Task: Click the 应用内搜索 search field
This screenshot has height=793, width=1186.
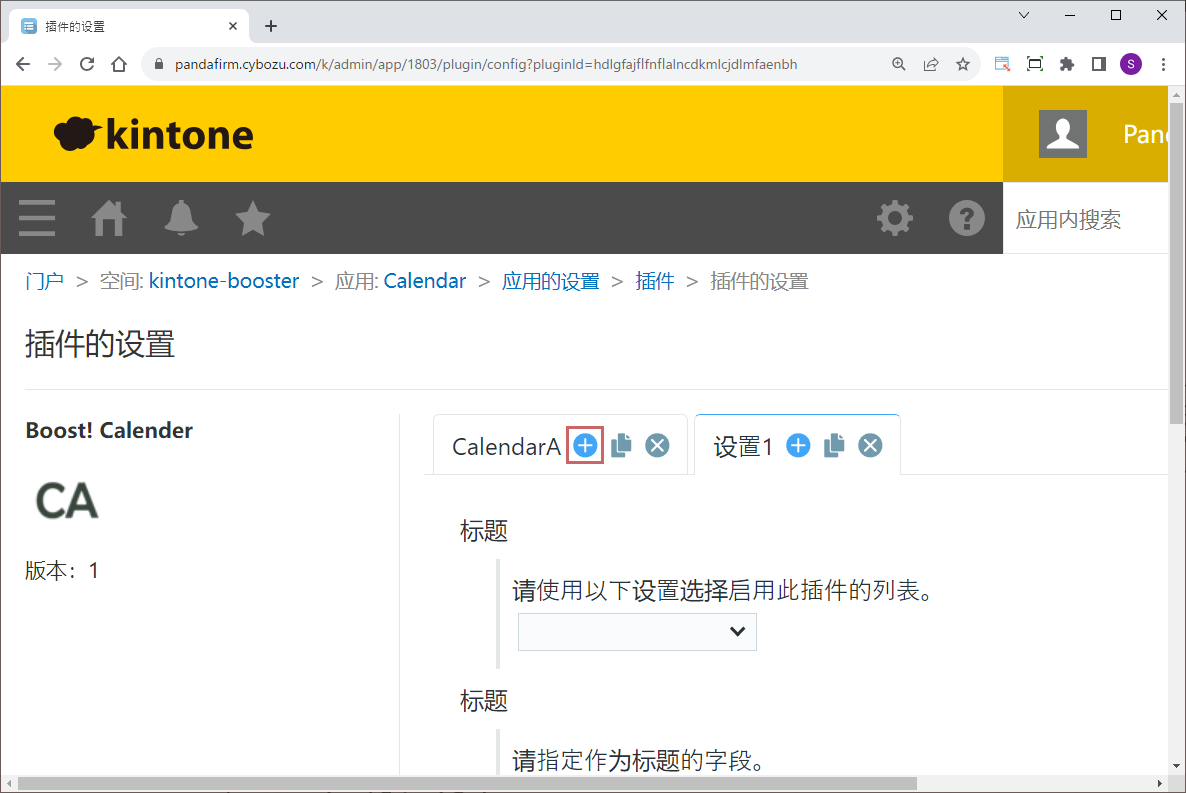Action: [1085, 220]
